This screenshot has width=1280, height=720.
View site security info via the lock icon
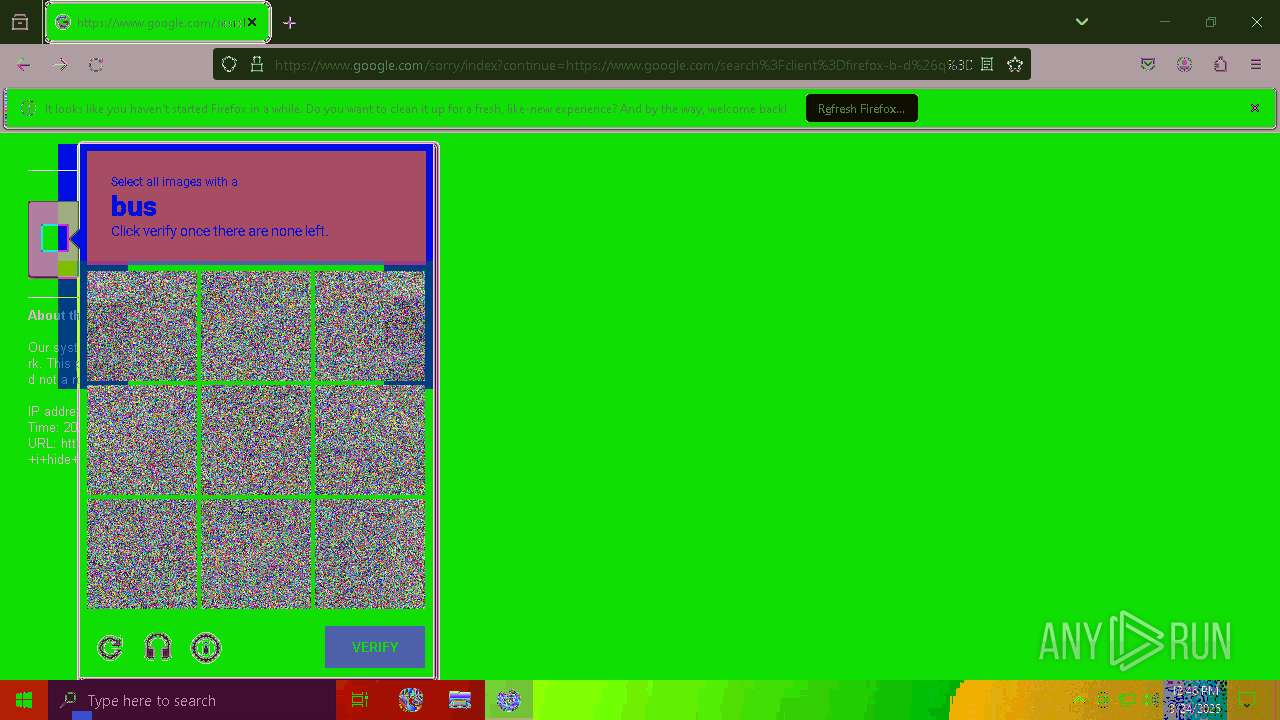[x=257, y=64]
